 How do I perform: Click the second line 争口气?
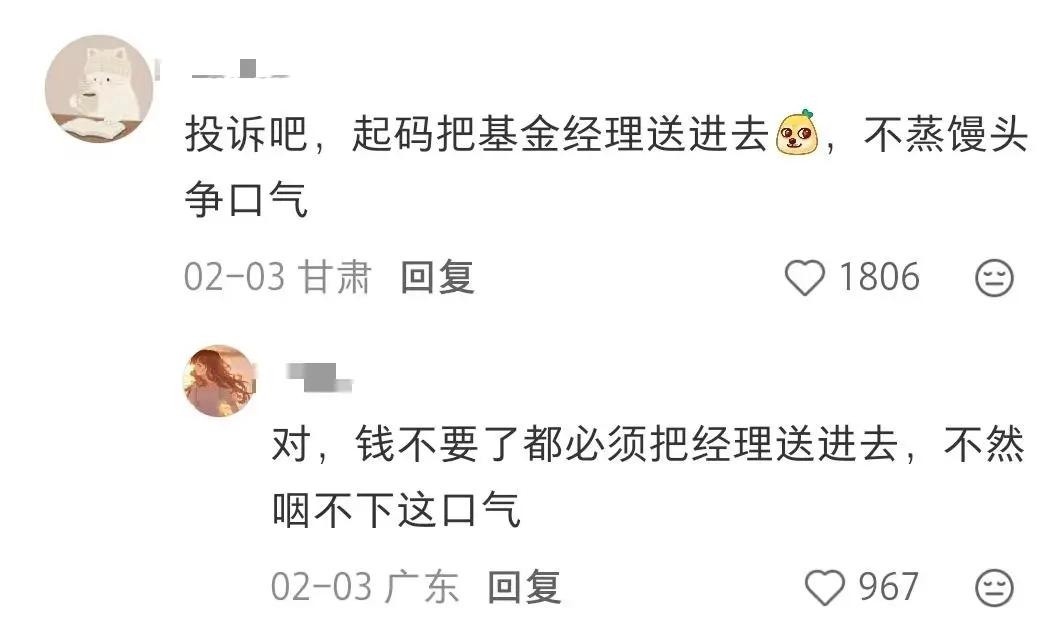point(247,199)
